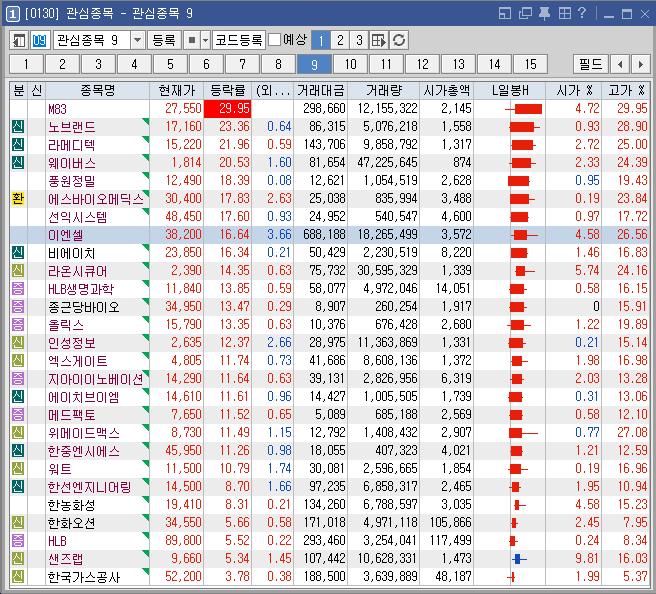This screenshot has height=594, width=656.
Task: Click the yellow 환 badge on 에스바이오메딕스 row
Action: [18, 198]
